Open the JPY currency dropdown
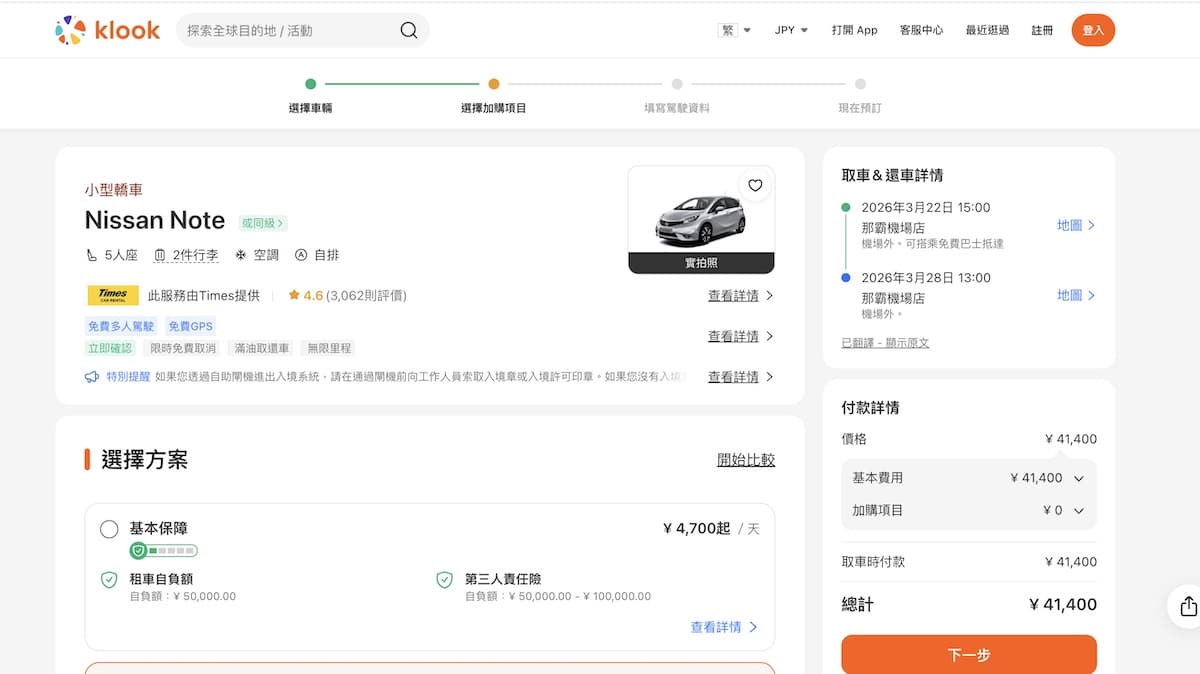 [791, 30]
